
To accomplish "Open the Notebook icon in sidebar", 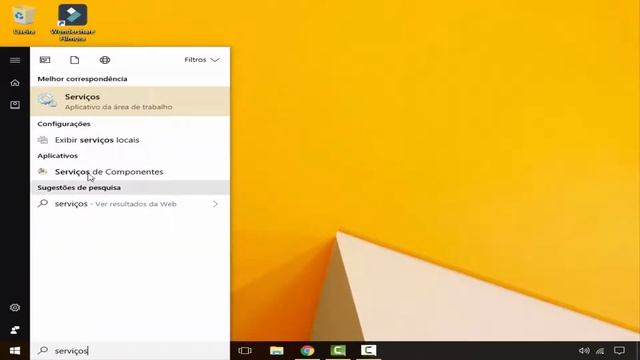I will coord(15,105).
